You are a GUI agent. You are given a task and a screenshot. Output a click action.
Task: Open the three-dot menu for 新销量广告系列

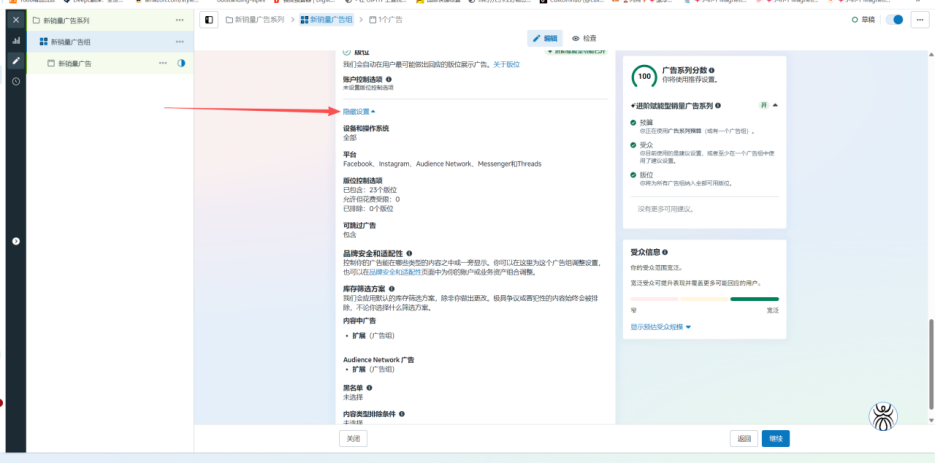coord(180,20)
